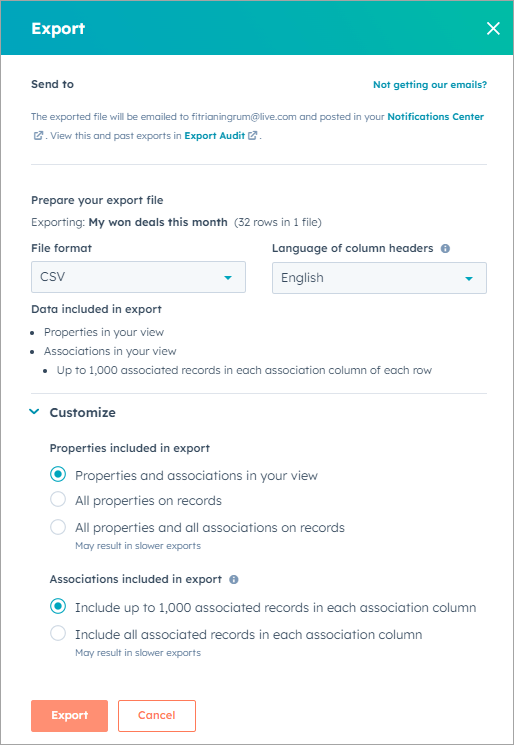Click the orange Export button
This screenshot has height=745, width=514.
click(x=69, y=716)
